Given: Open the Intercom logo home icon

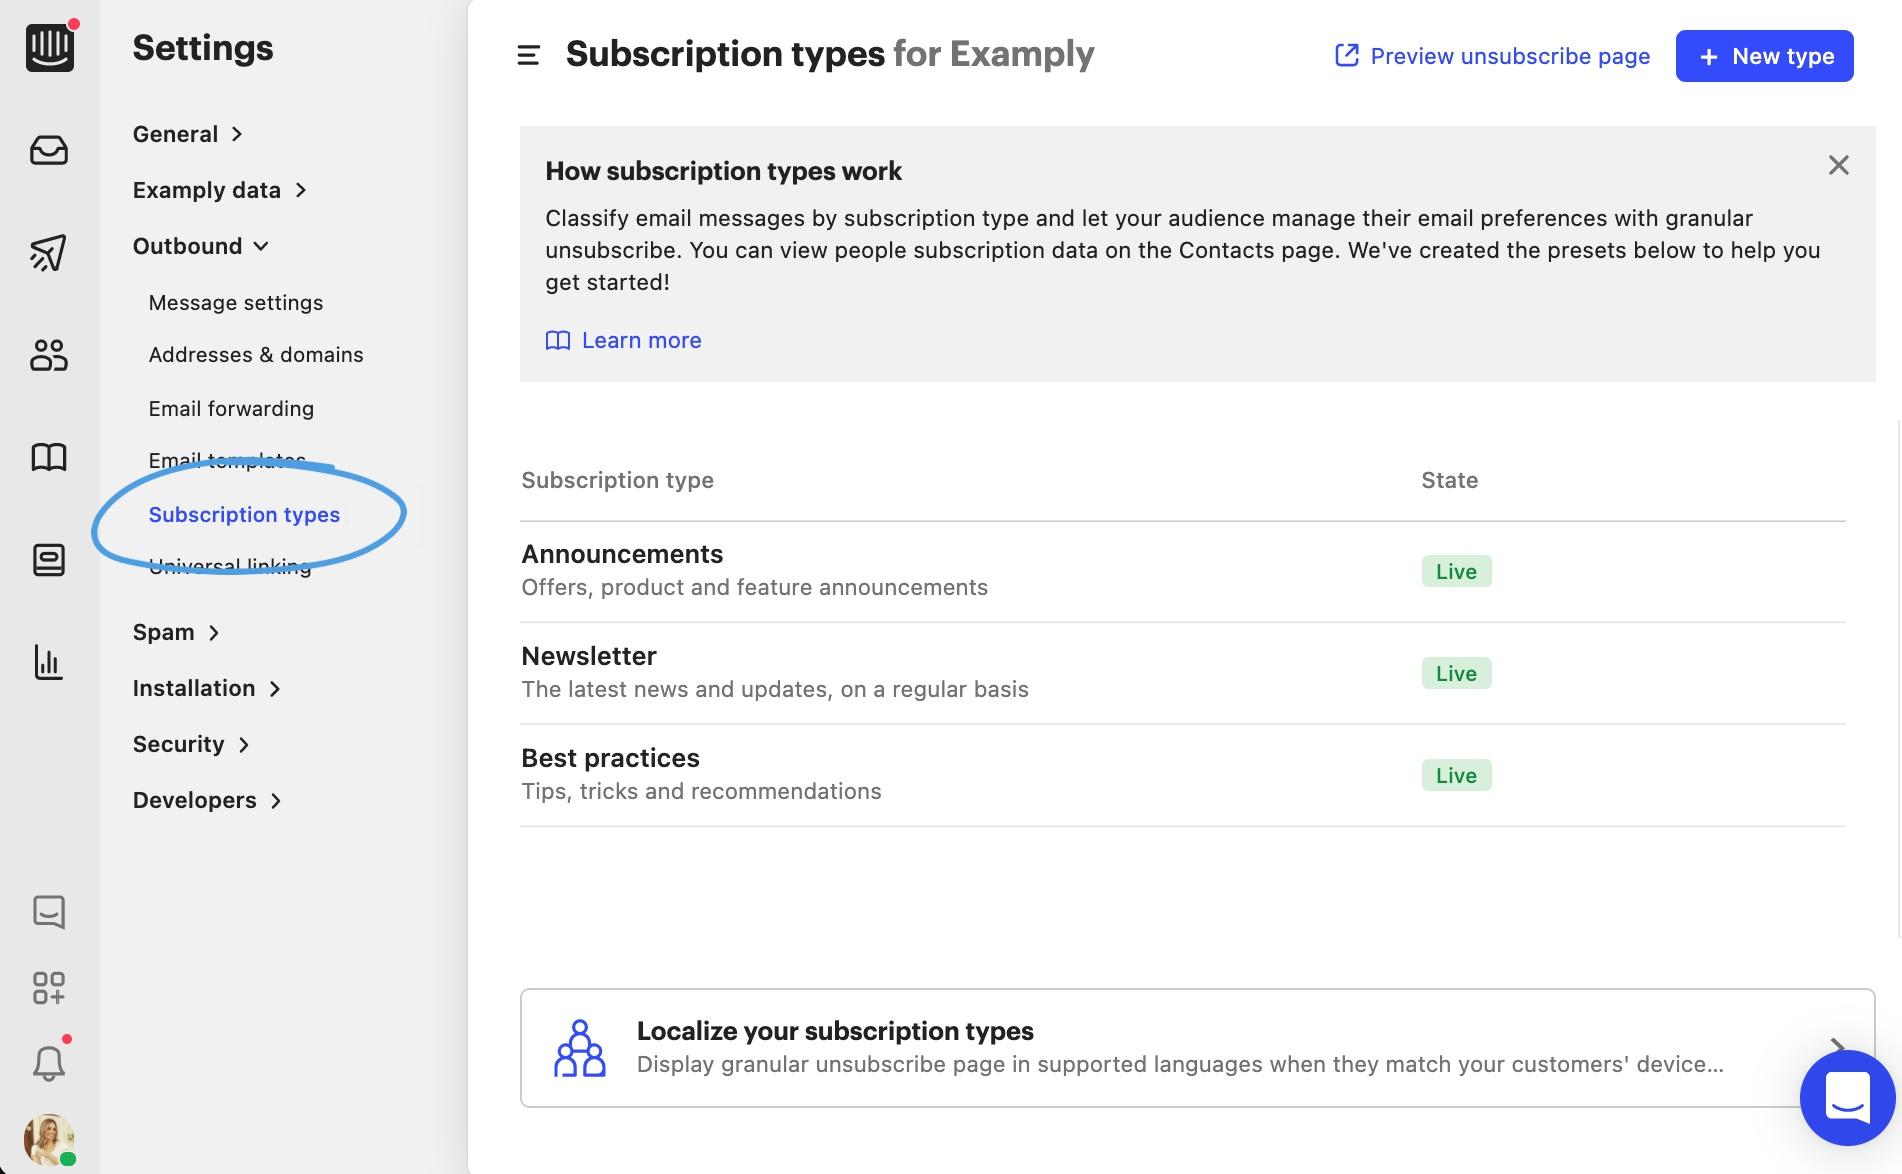Looking at the screenshot, I should coord(49,47).
